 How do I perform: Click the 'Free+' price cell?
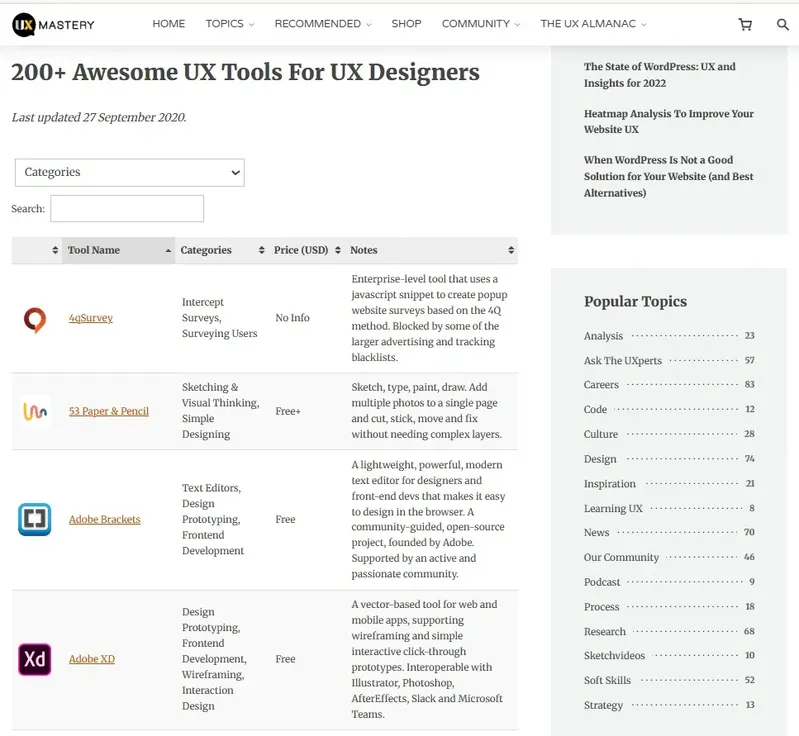[288, 411]
